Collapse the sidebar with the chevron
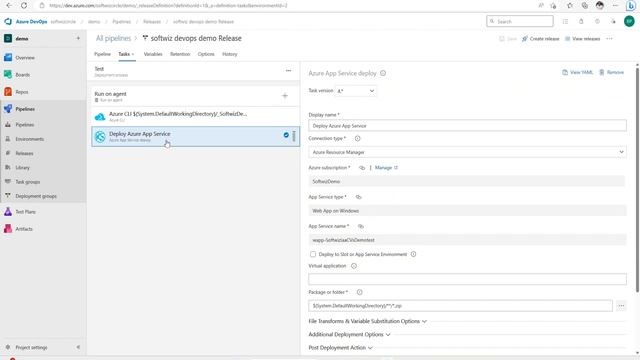Image resolution: width=640 pixels, height=360 pixels. (x=78, y=347)
